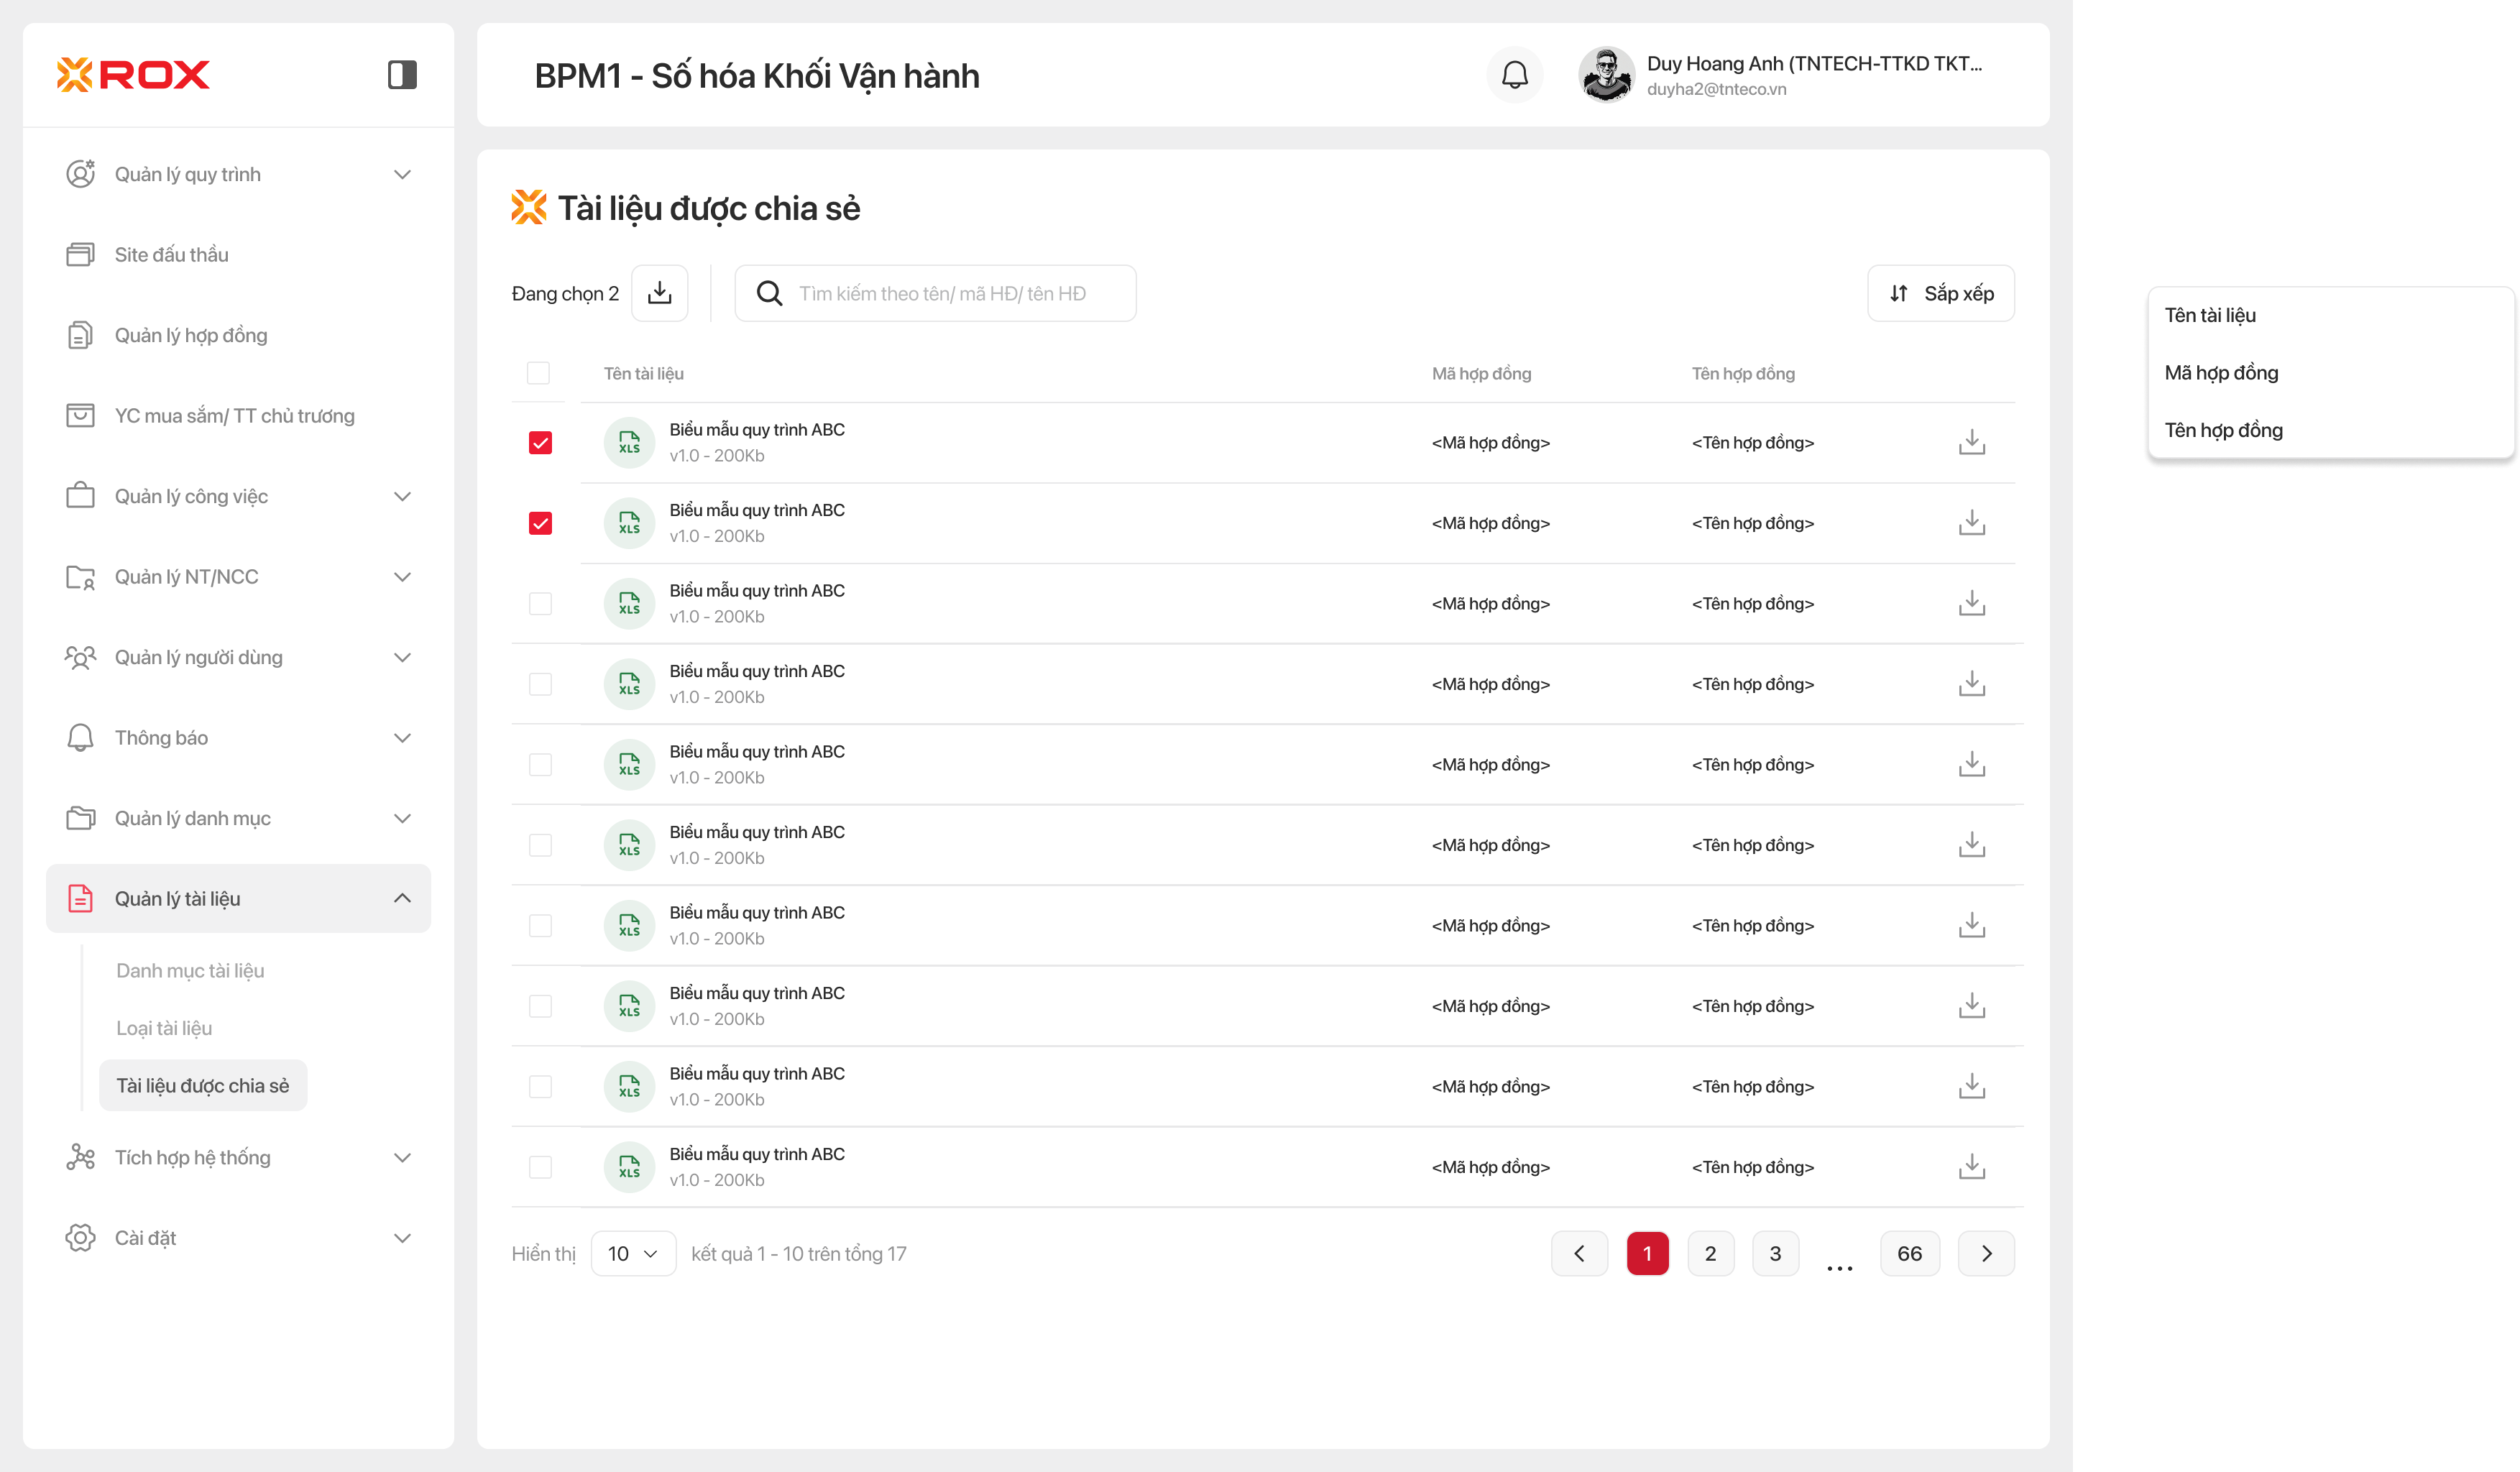
Task: Click the notification bell icon in header
Action: coord(1515,75)
